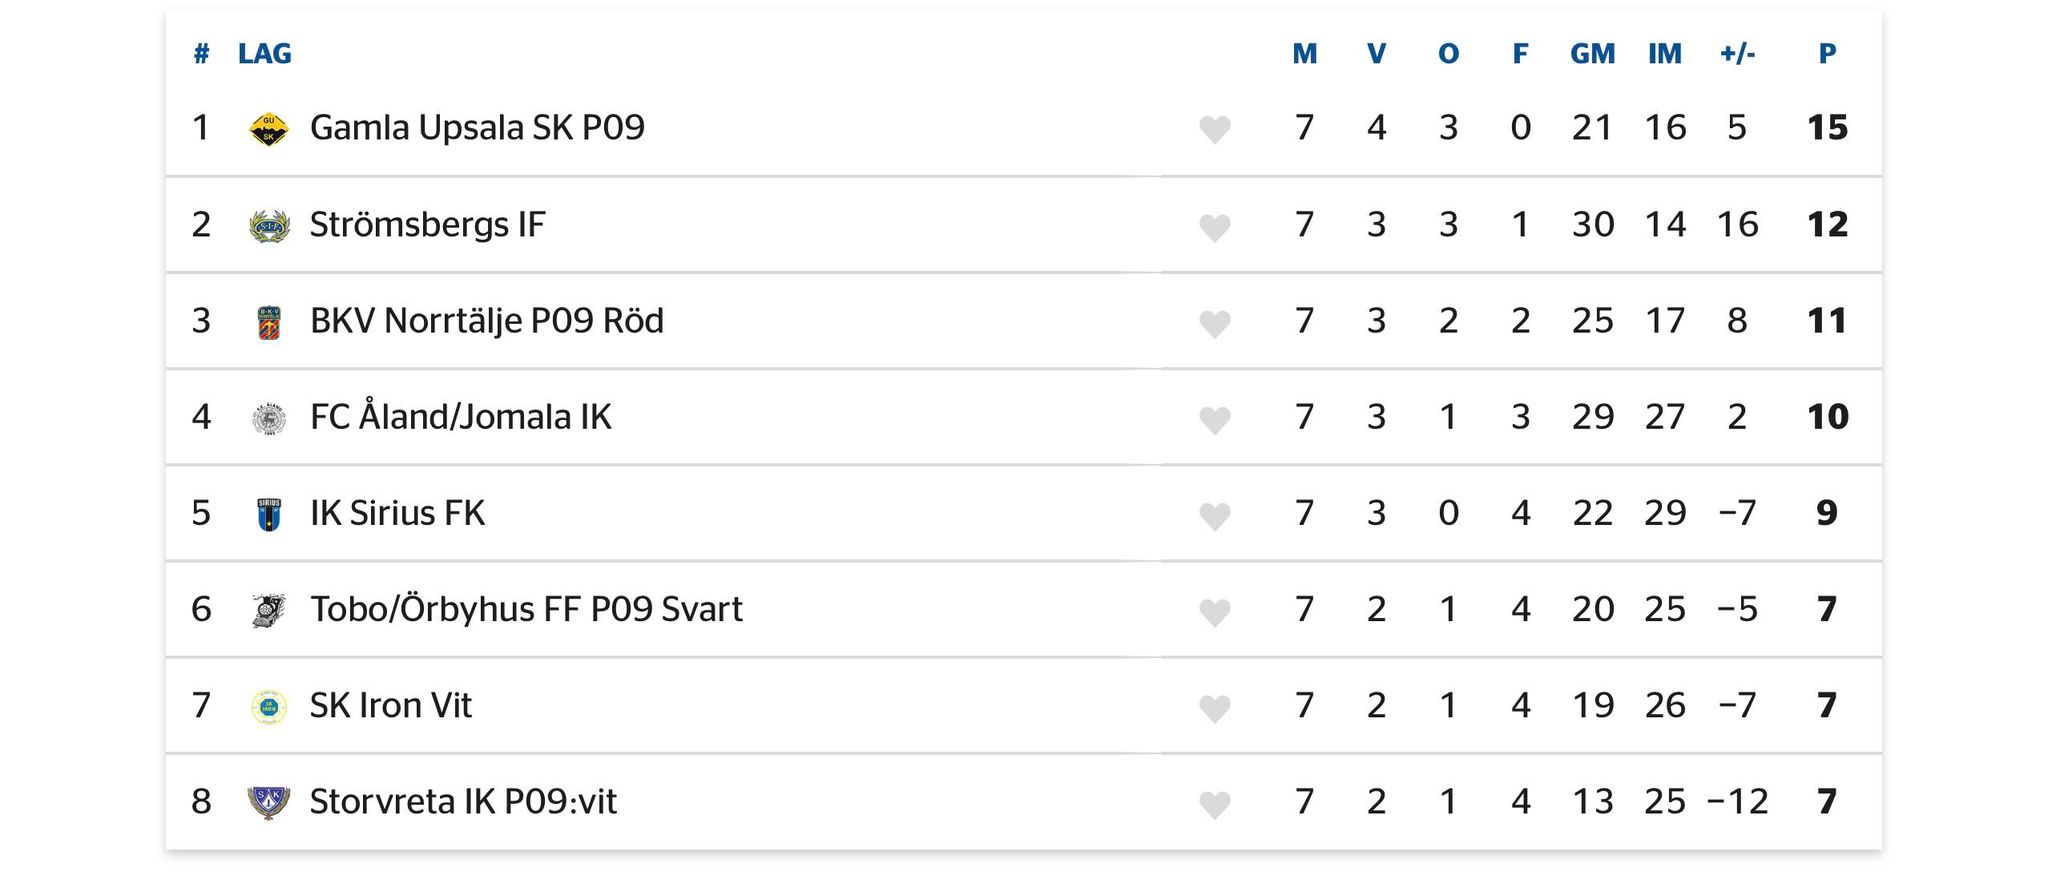Image resolution: width=2048 pixels, height=876 pixels.
Task: Click the FC Åland/Jomala IK emblem
Action: [x=268, y=418]
